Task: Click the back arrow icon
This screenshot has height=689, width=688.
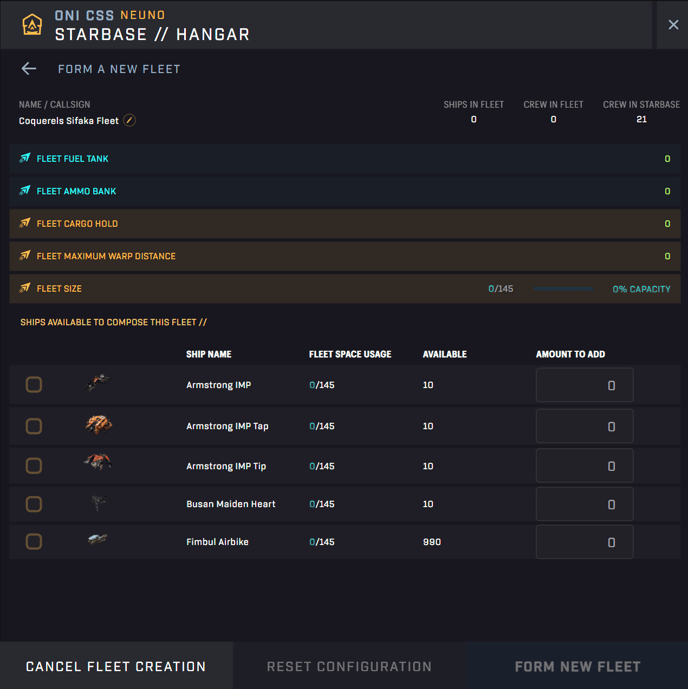Action: tap(29, 69)
